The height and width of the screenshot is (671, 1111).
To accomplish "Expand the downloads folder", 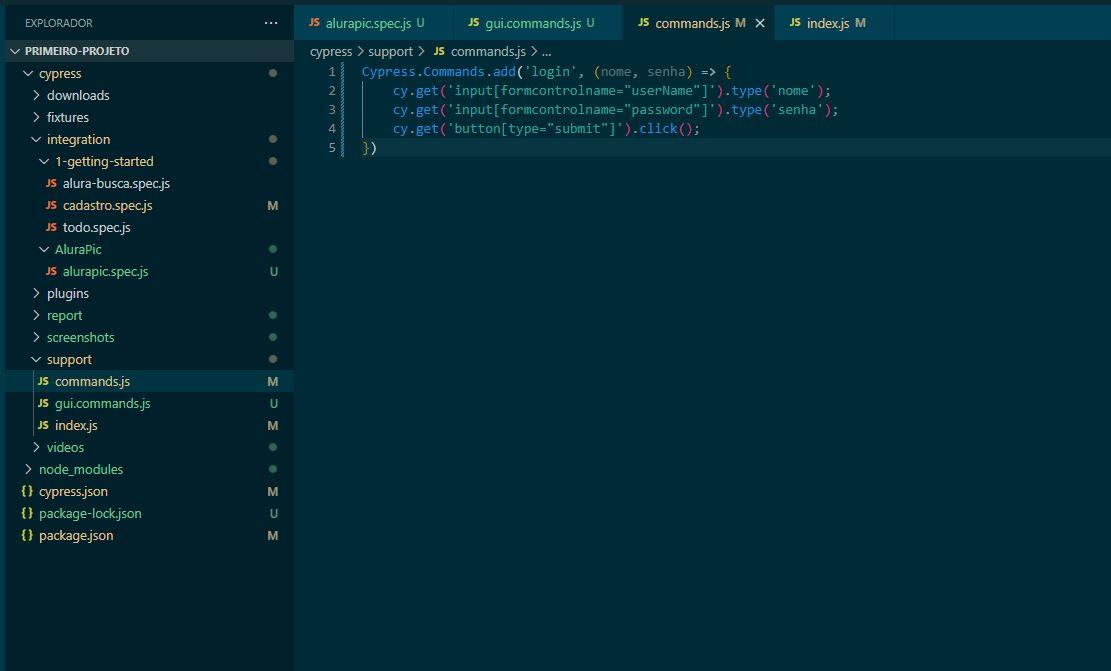I will (x=77, y=95).
